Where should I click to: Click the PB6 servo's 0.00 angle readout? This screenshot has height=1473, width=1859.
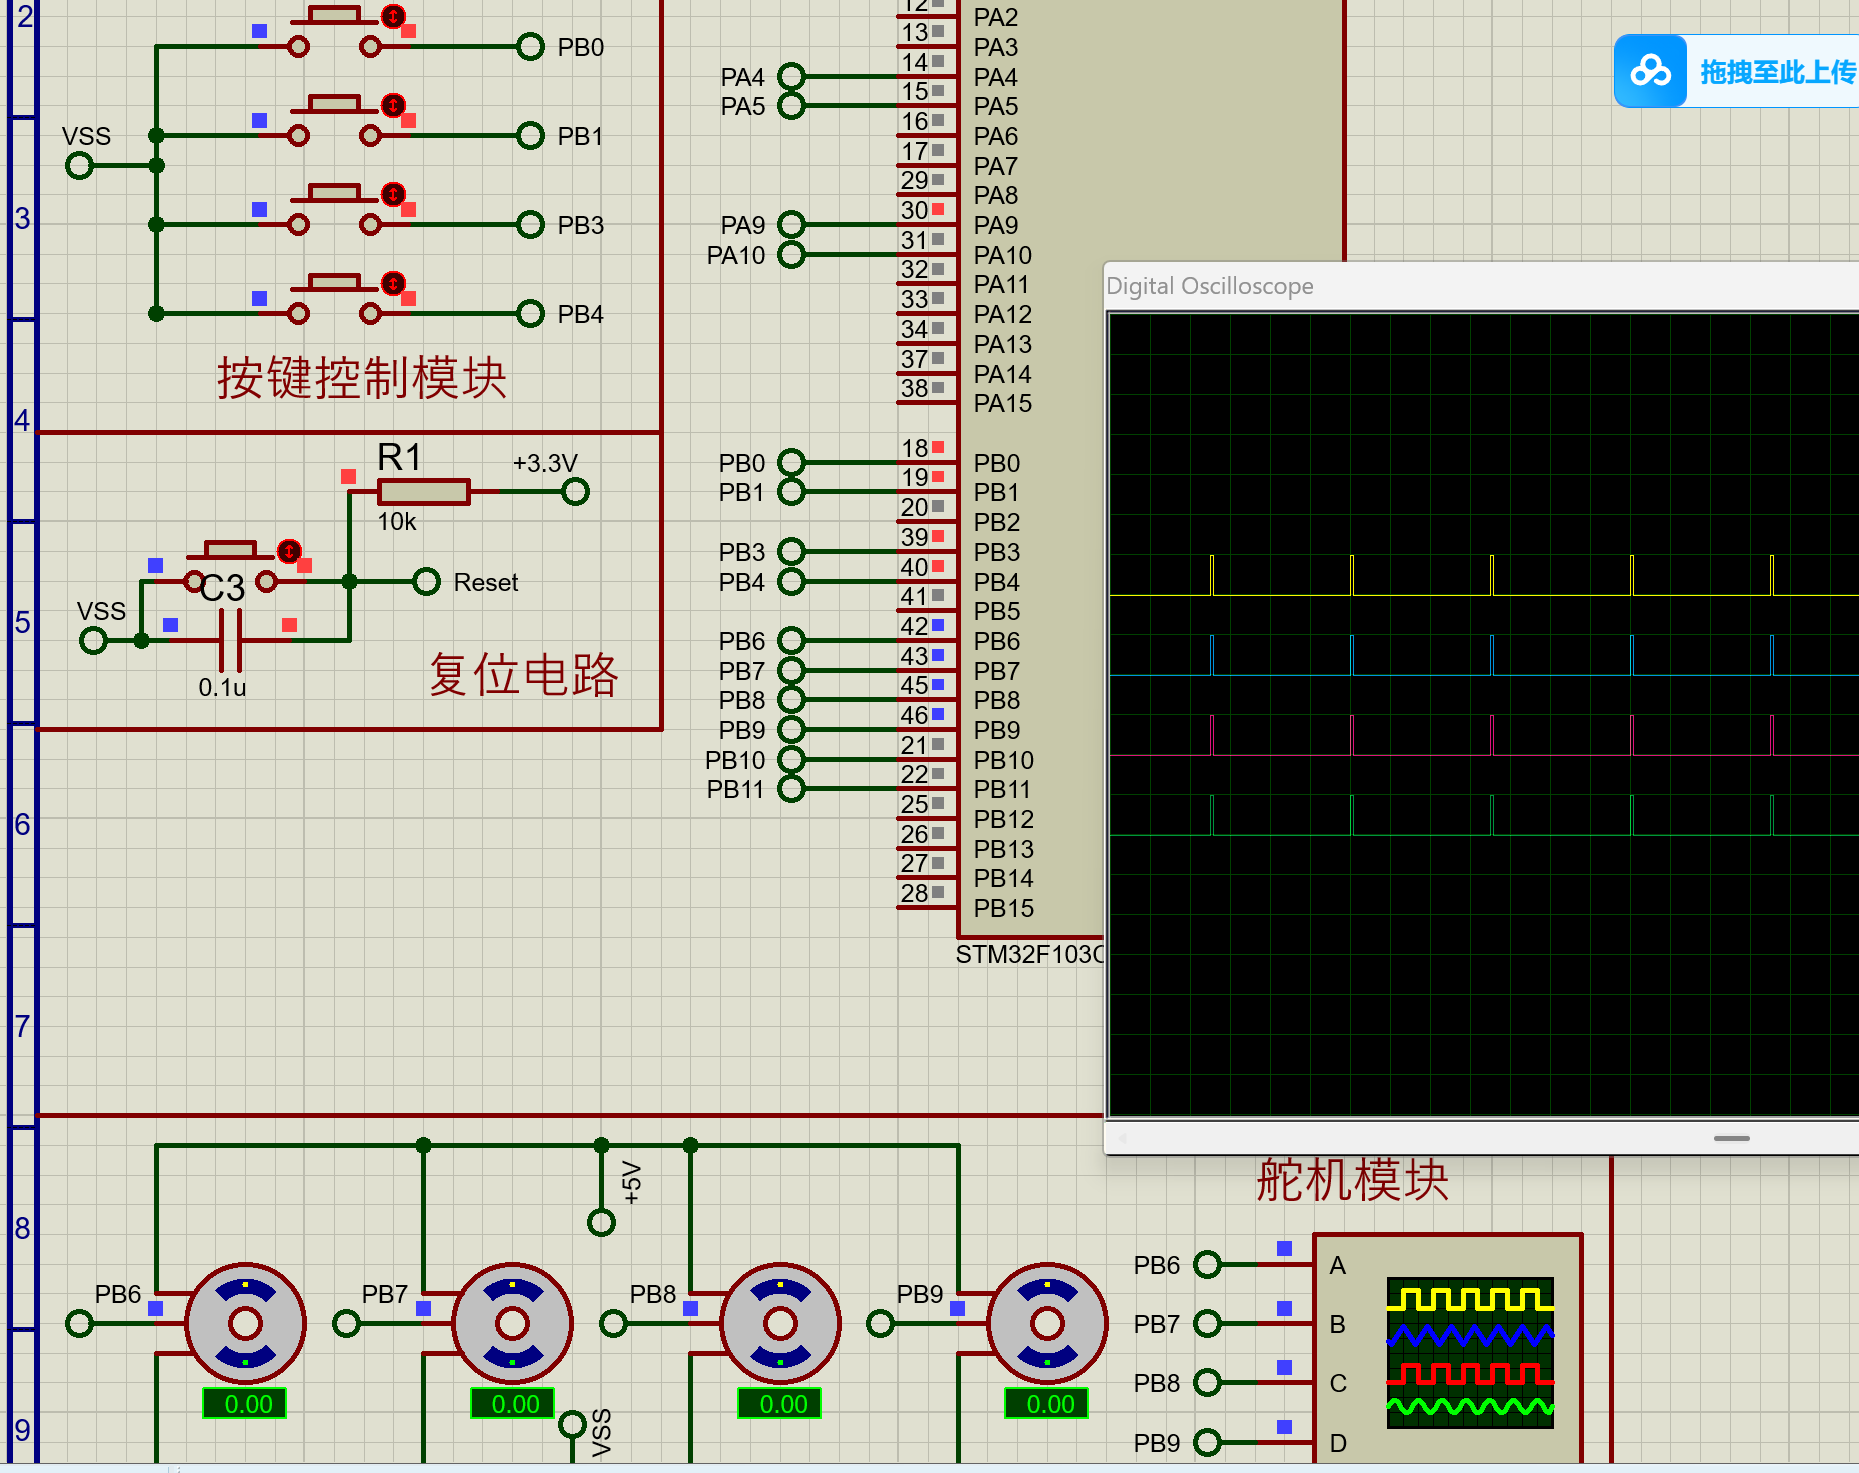click(246, 1404)
